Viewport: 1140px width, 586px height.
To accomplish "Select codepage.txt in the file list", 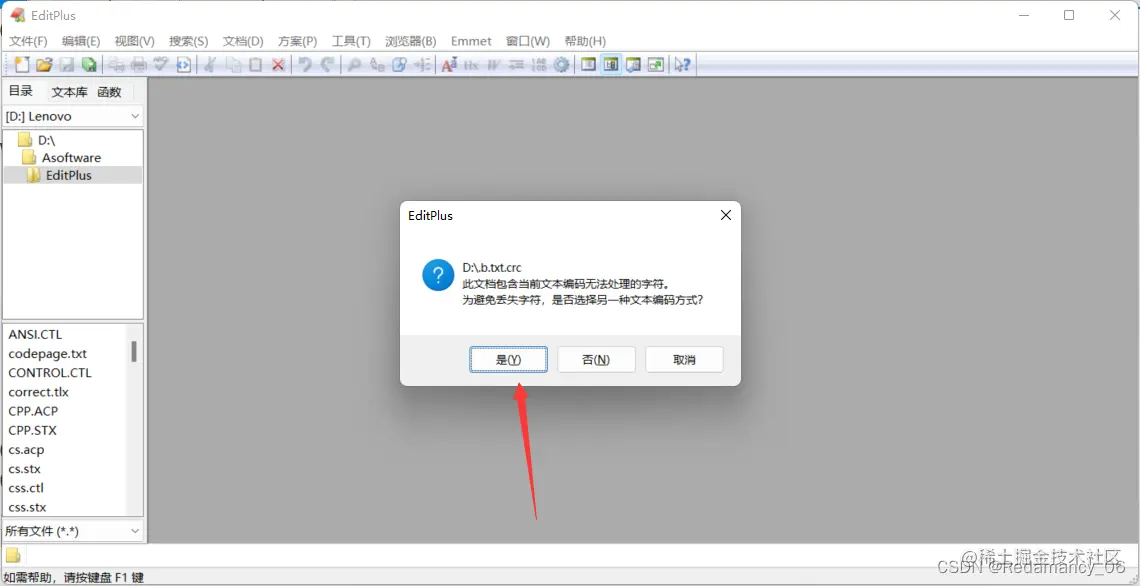I will coord(47,353).
